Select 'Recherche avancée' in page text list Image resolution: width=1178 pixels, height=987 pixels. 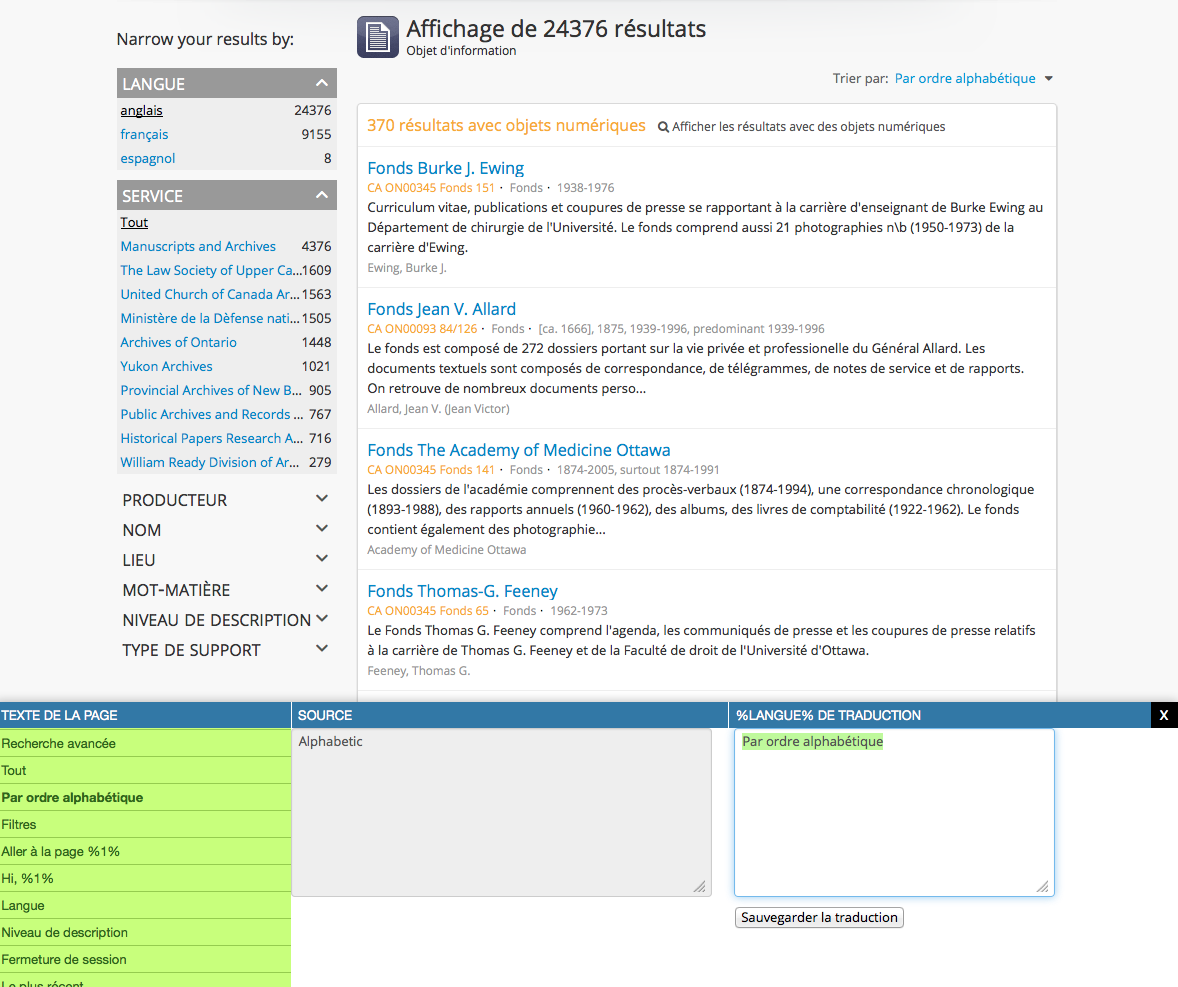click(x=58, y=743)
